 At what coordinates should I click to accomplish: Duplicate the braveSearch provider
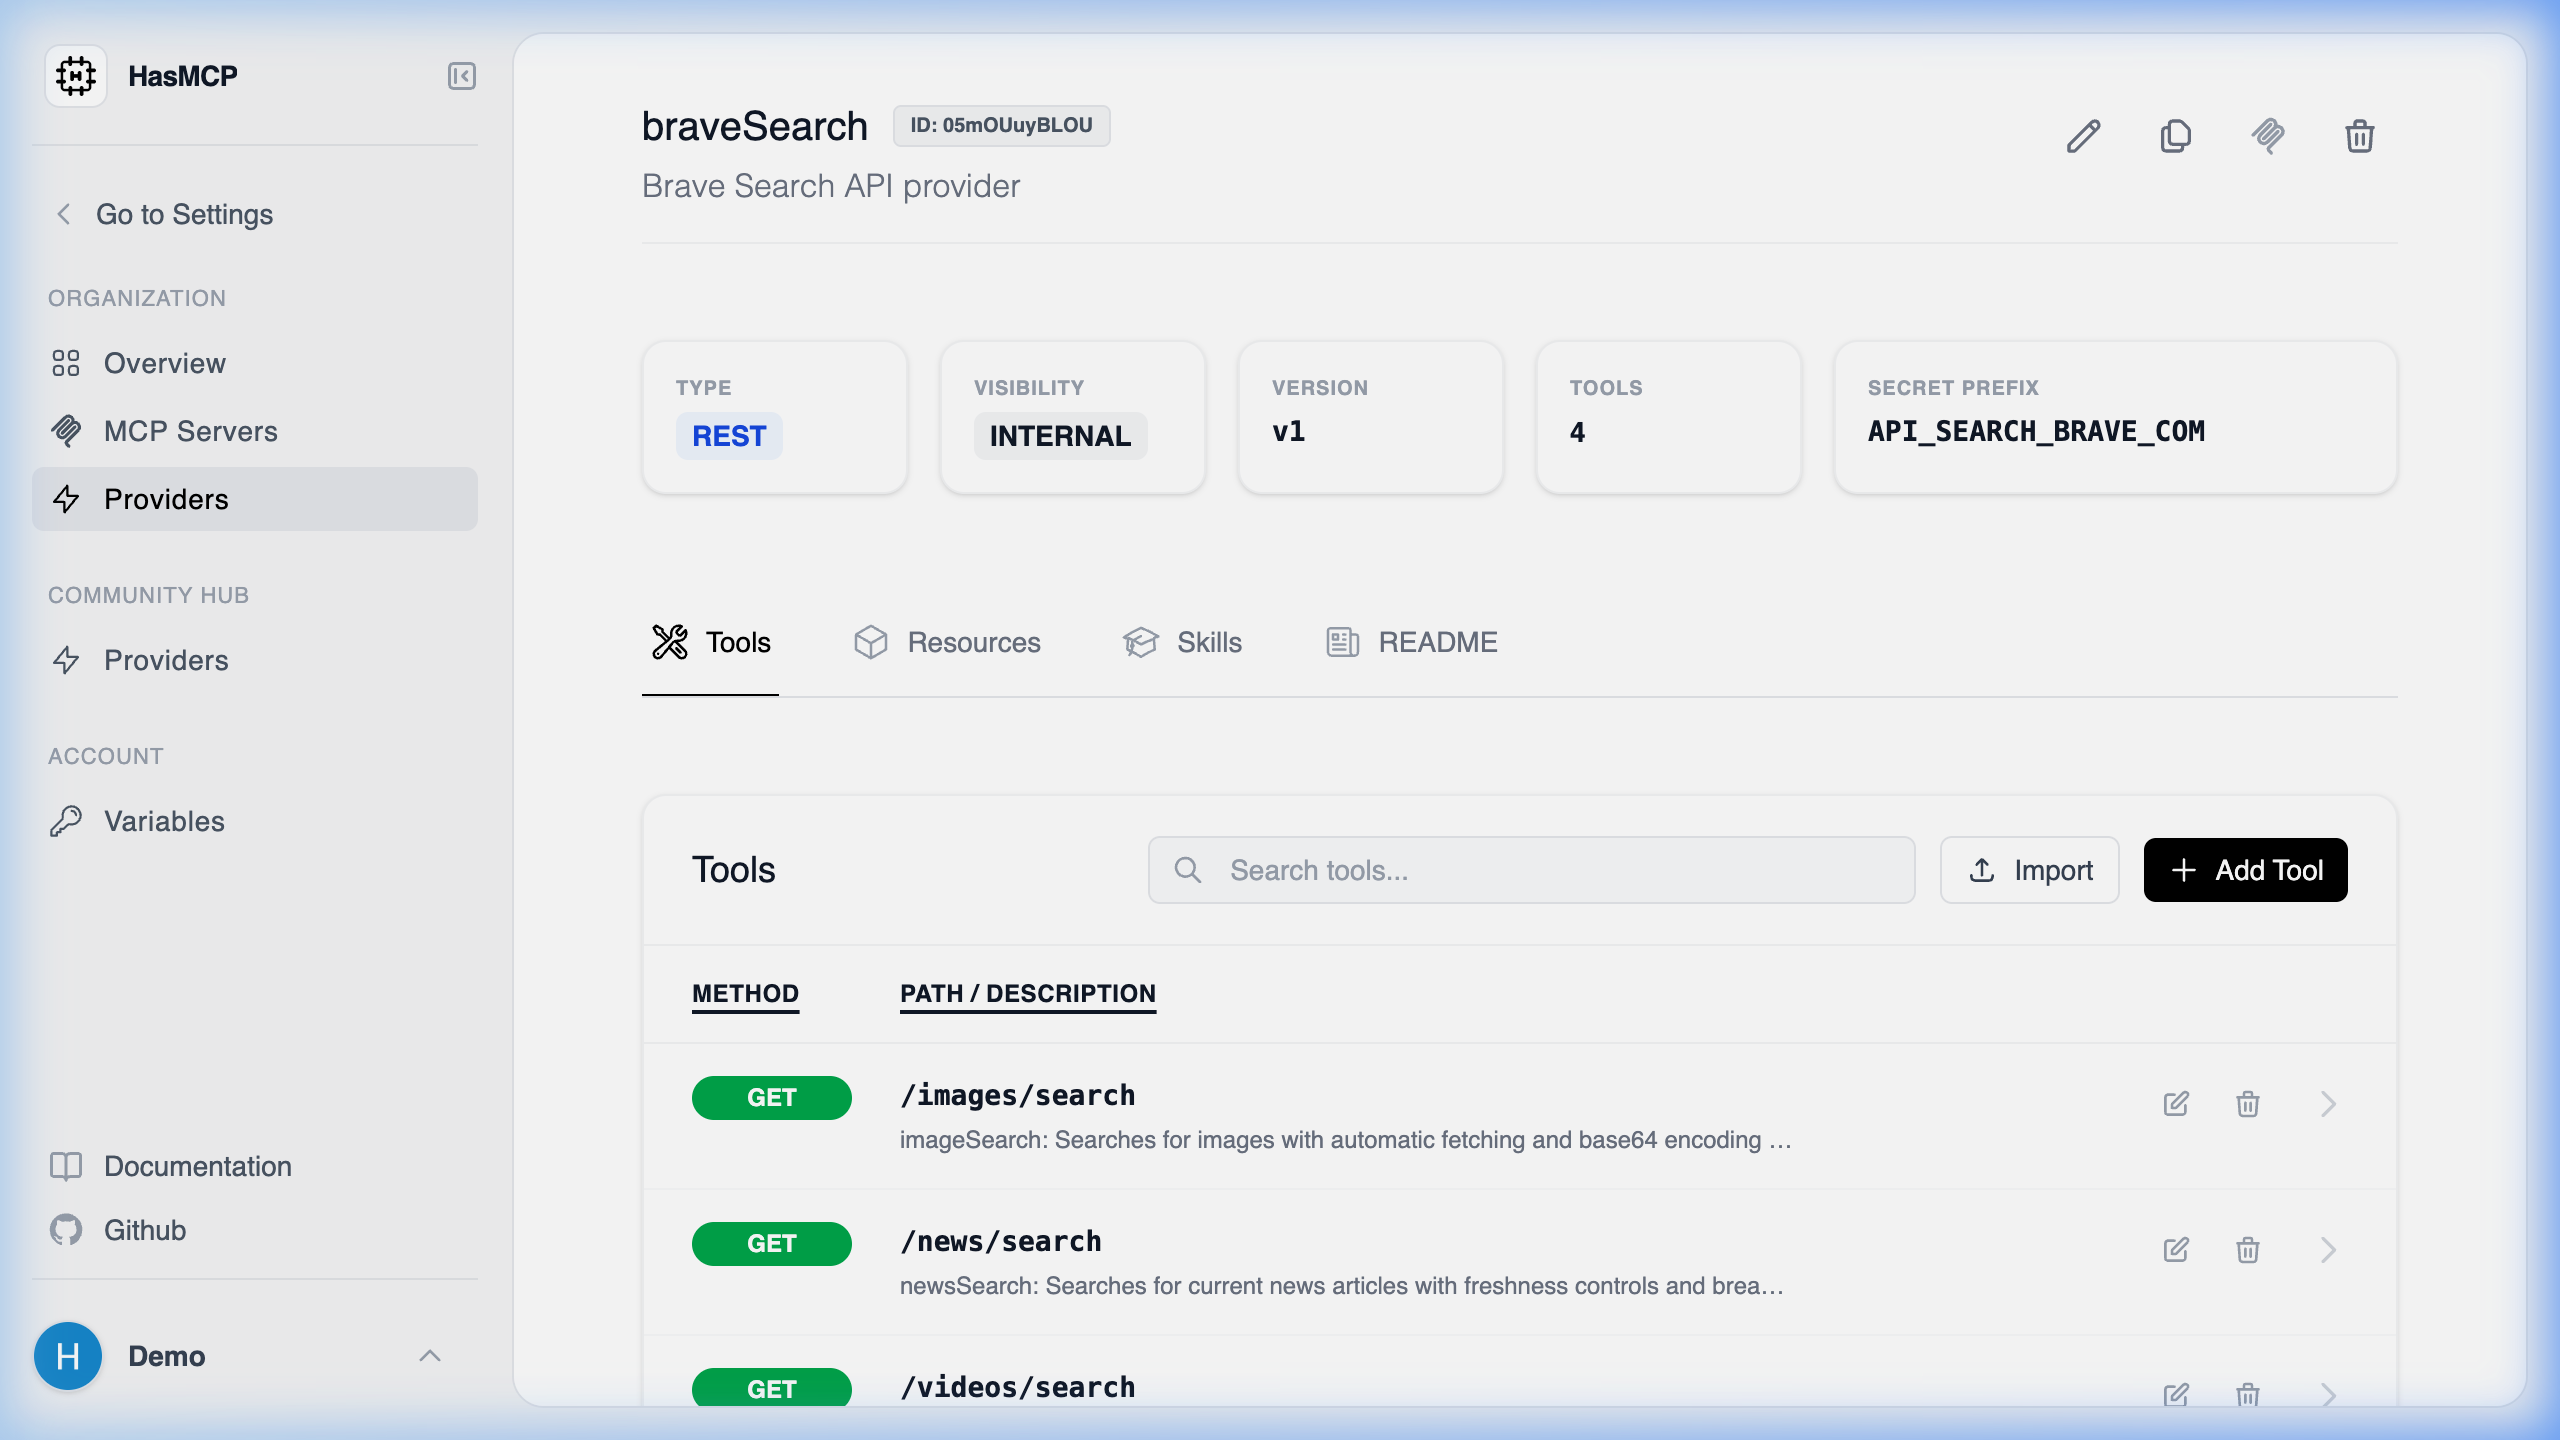(x=2175, y=137)
